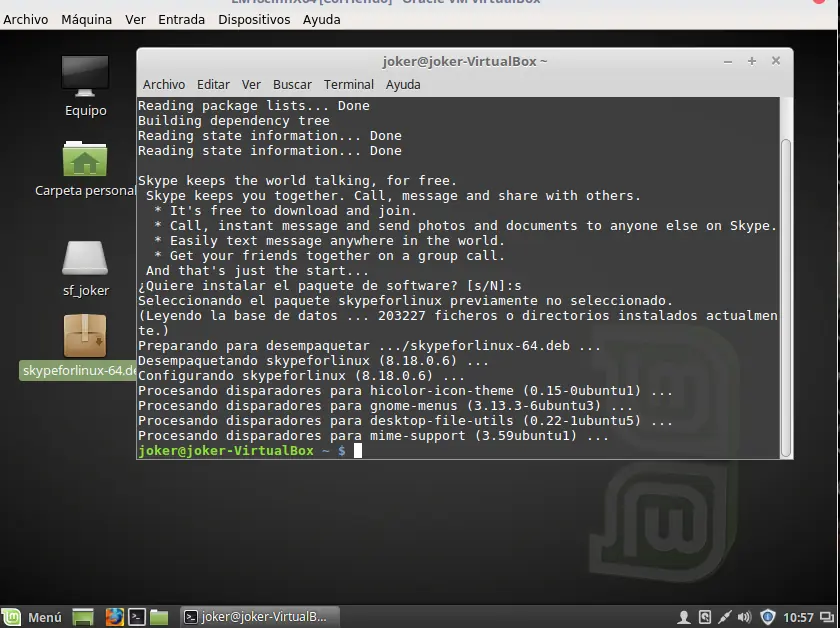The width and height of the screenshot is (840, 628).
Task: Close the terminal window
Action: click(x=776, y=61)
